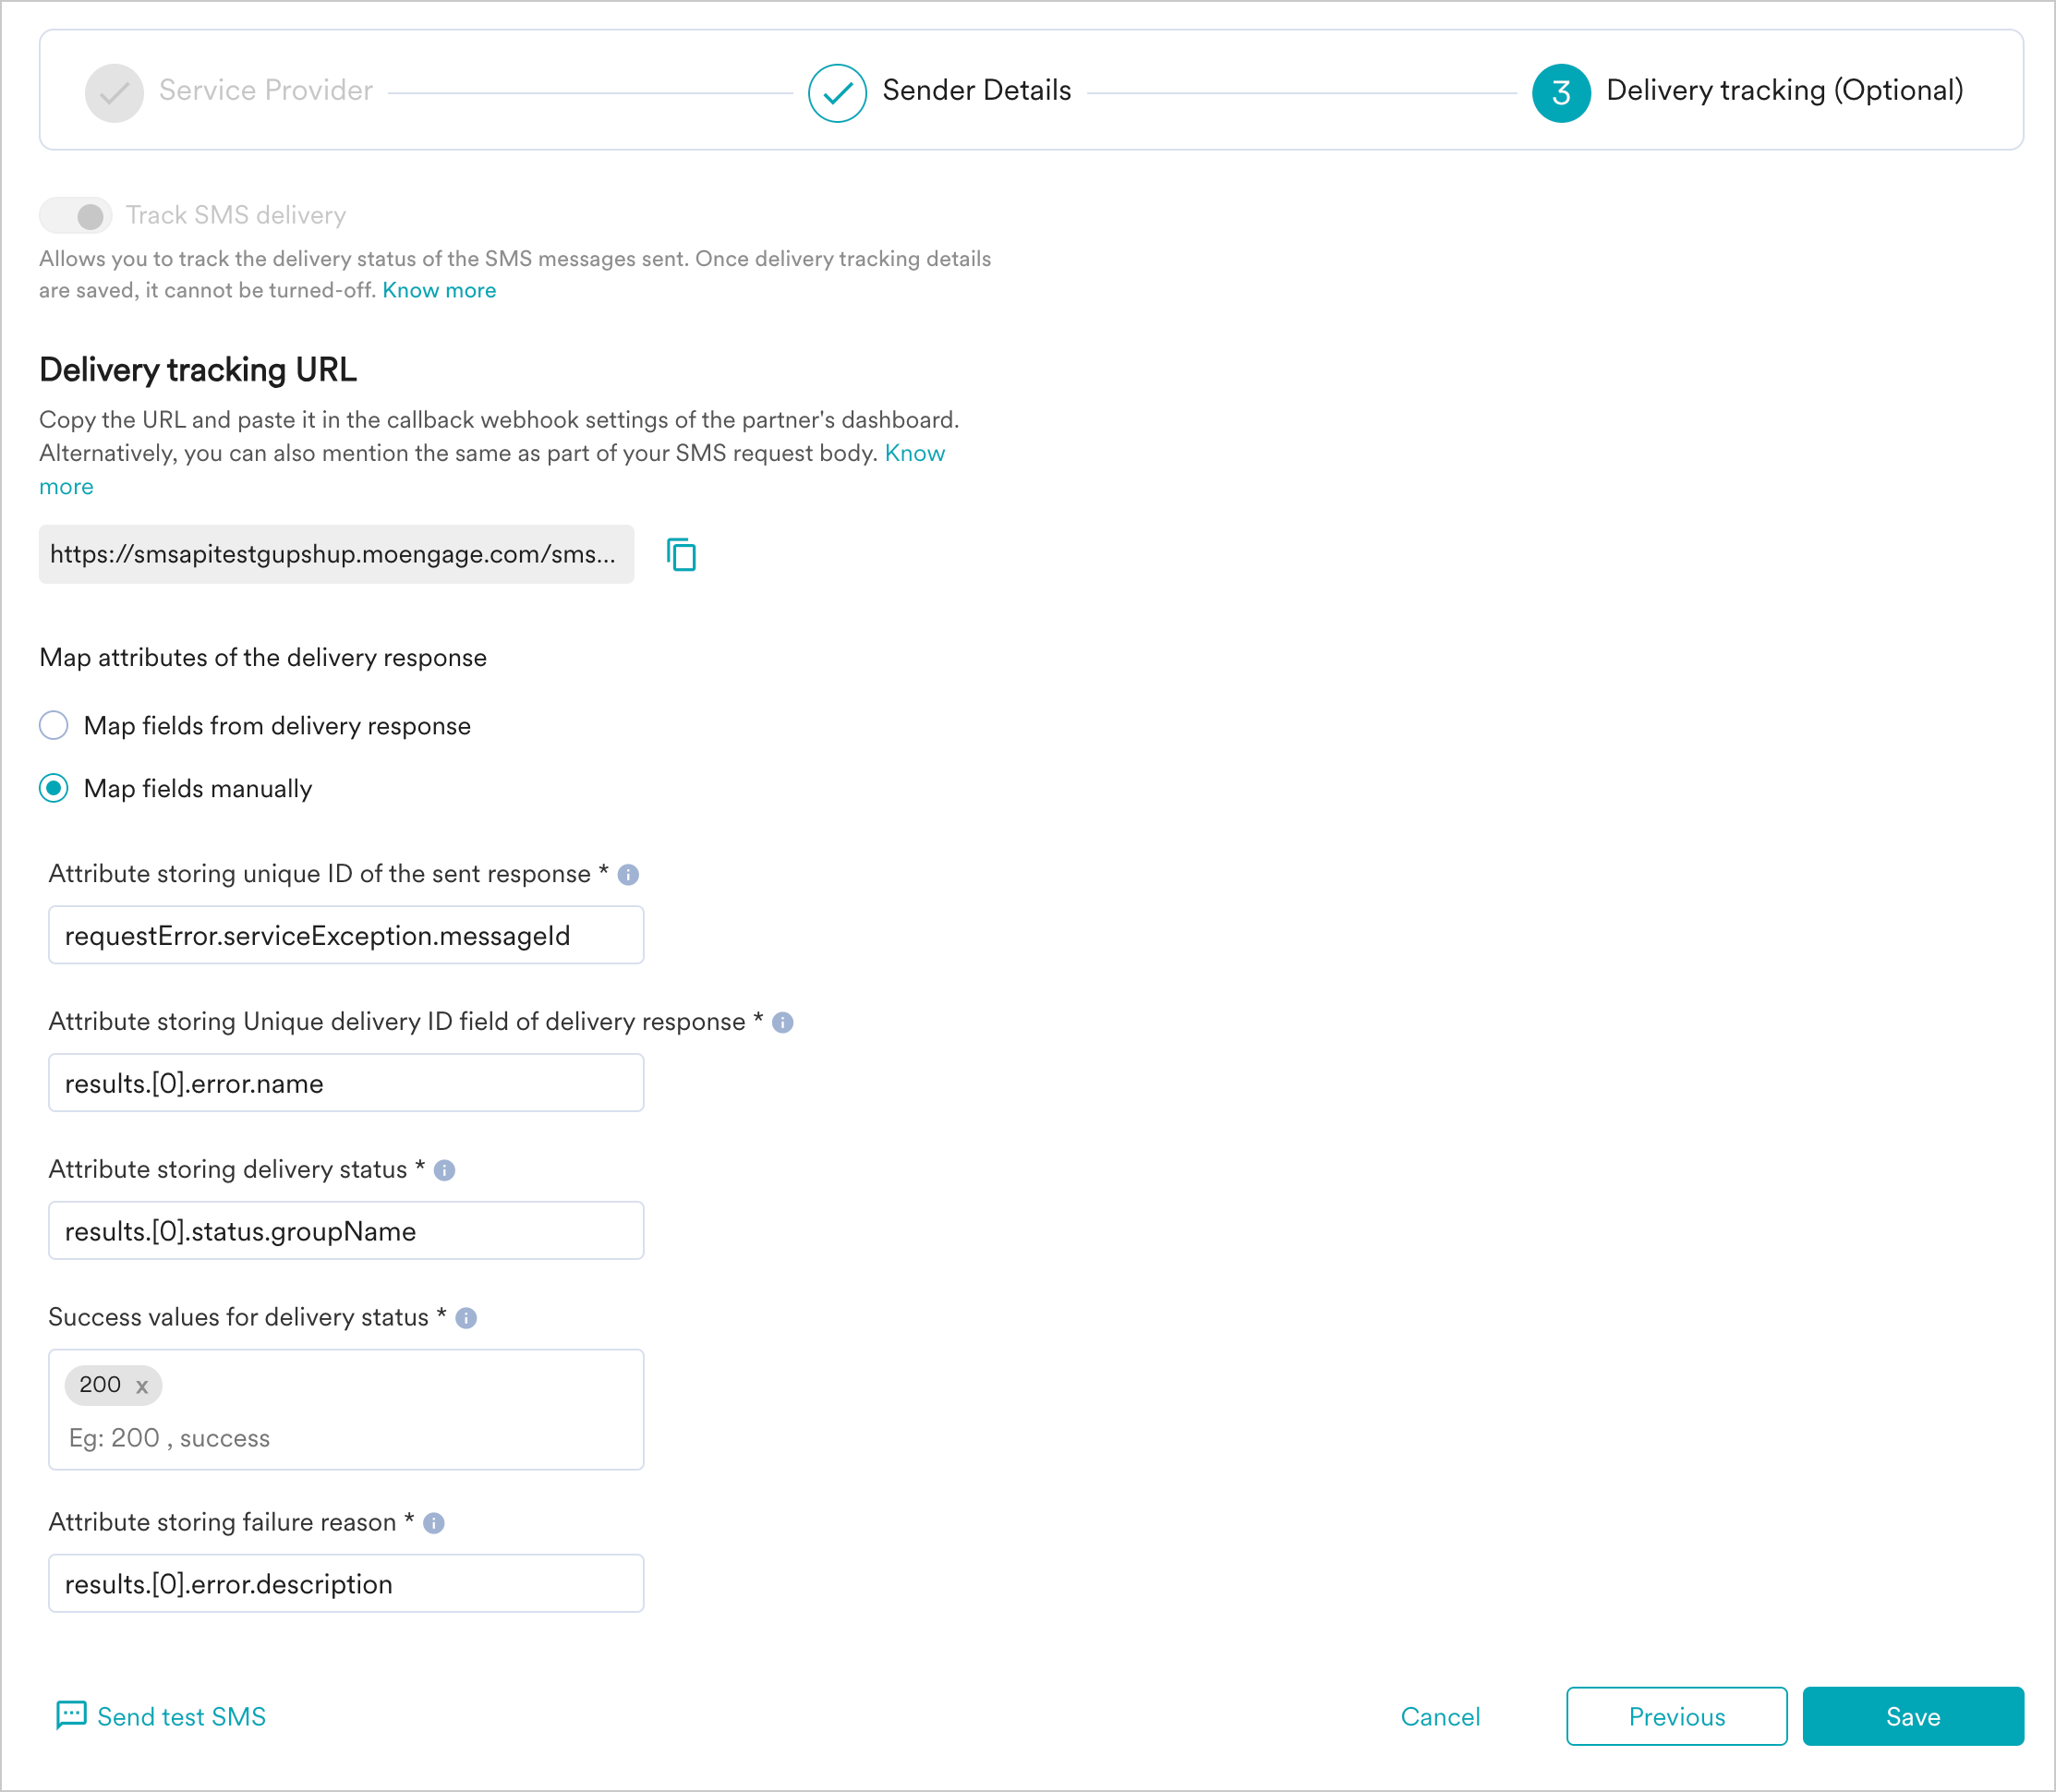Copy the delivery tracking URL
2056x1792 pixels.
tap(683, 556)
